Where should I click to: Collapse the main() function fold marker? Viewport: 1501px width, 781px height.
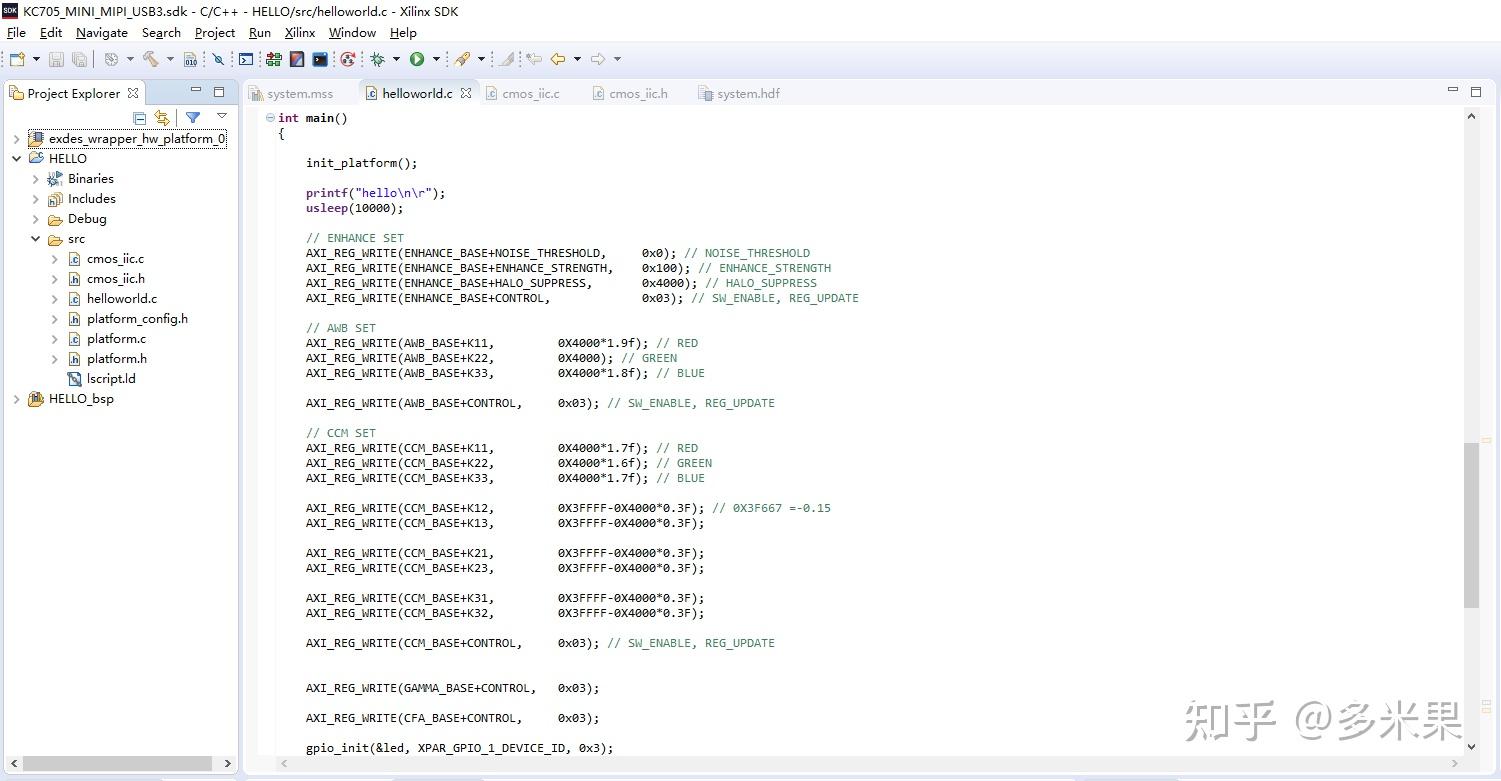[270, 118]
